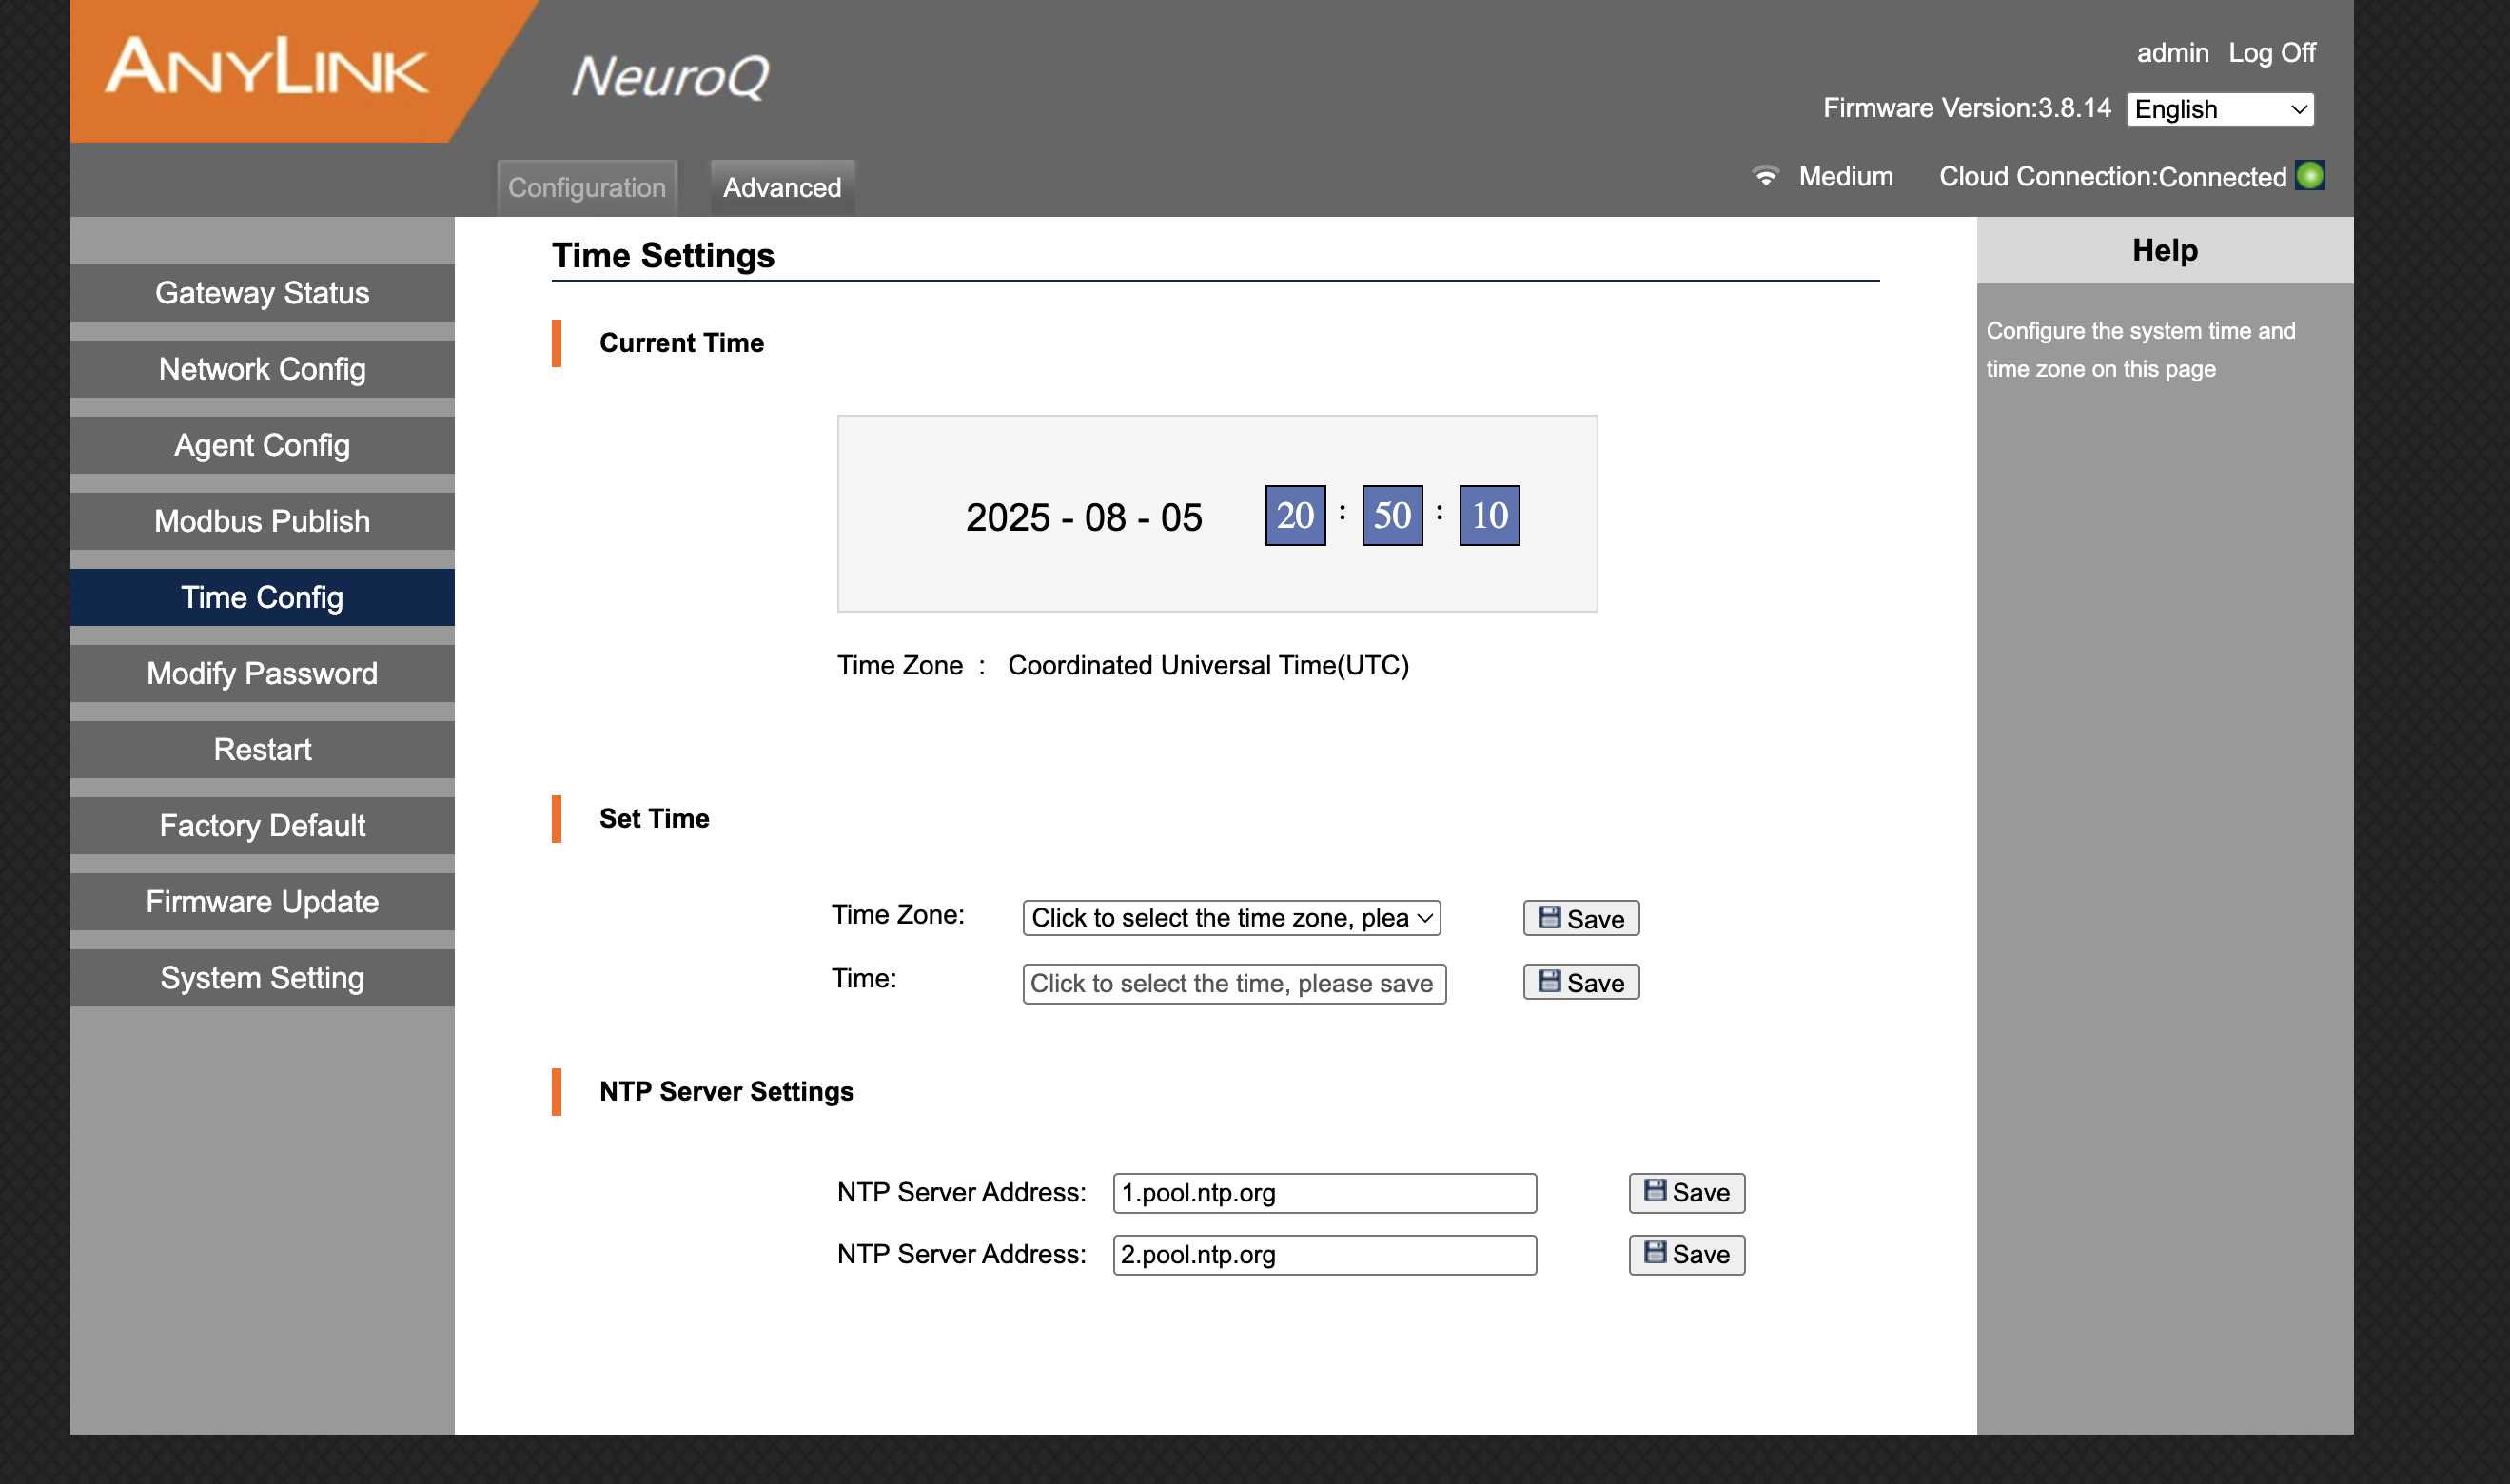Open System Setting menu item
The width and height of the screenshot is (2510, 1484).
click(262, 977)
